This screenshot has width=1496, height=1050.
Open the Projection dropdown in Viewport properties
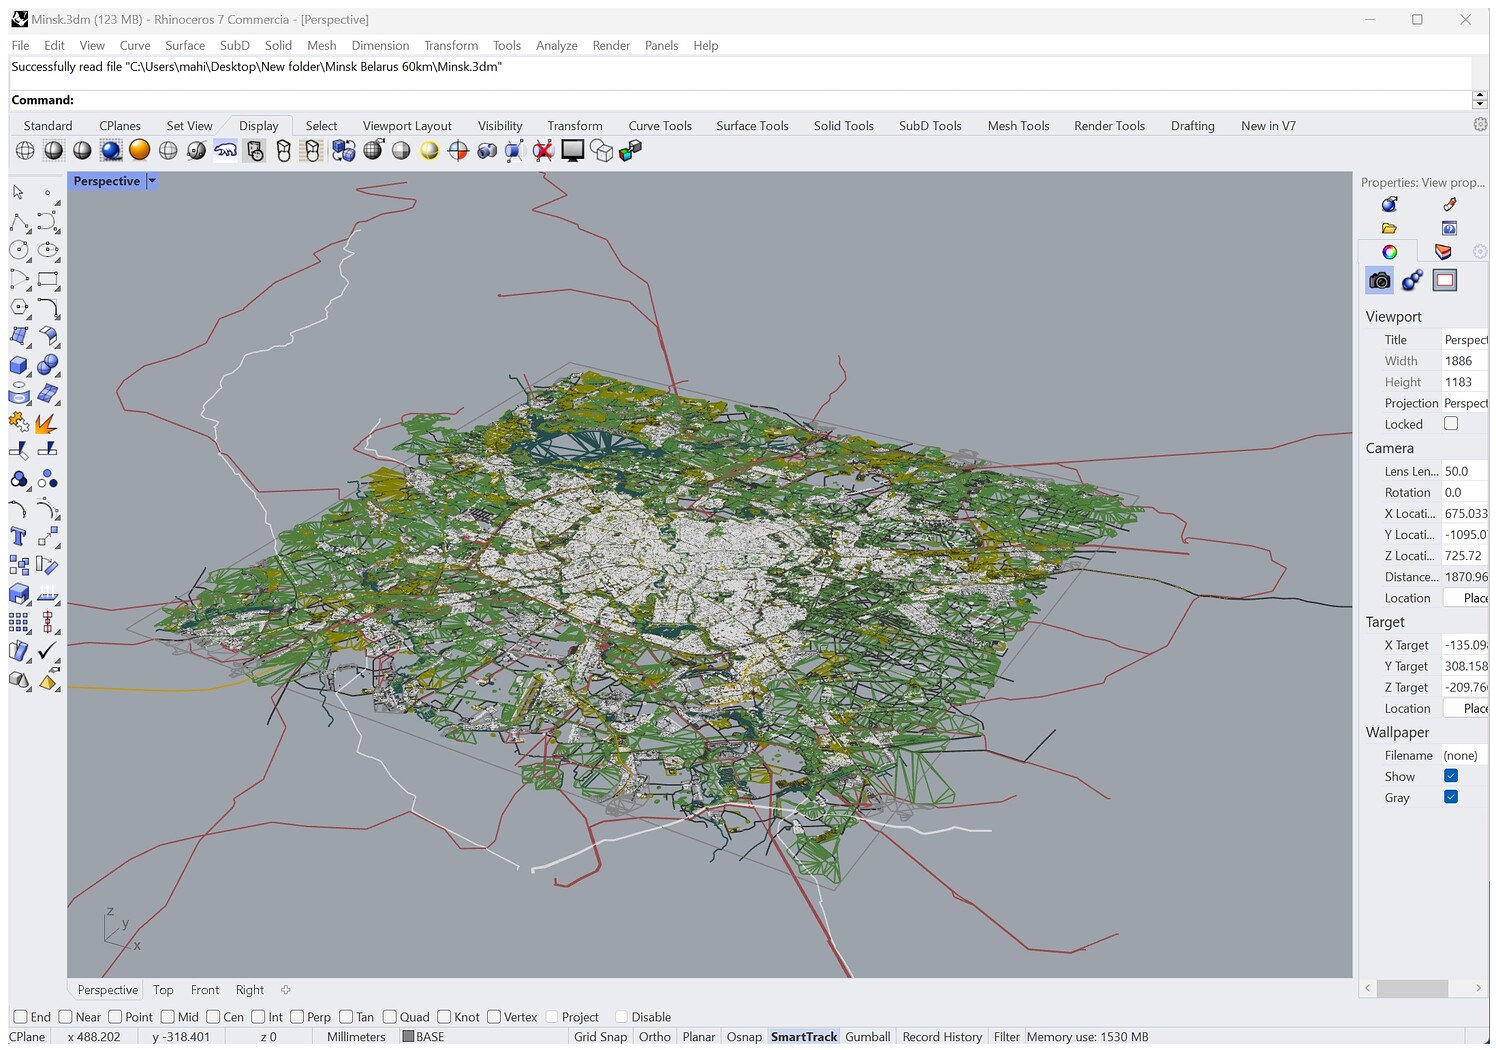tap(1465, 403)
